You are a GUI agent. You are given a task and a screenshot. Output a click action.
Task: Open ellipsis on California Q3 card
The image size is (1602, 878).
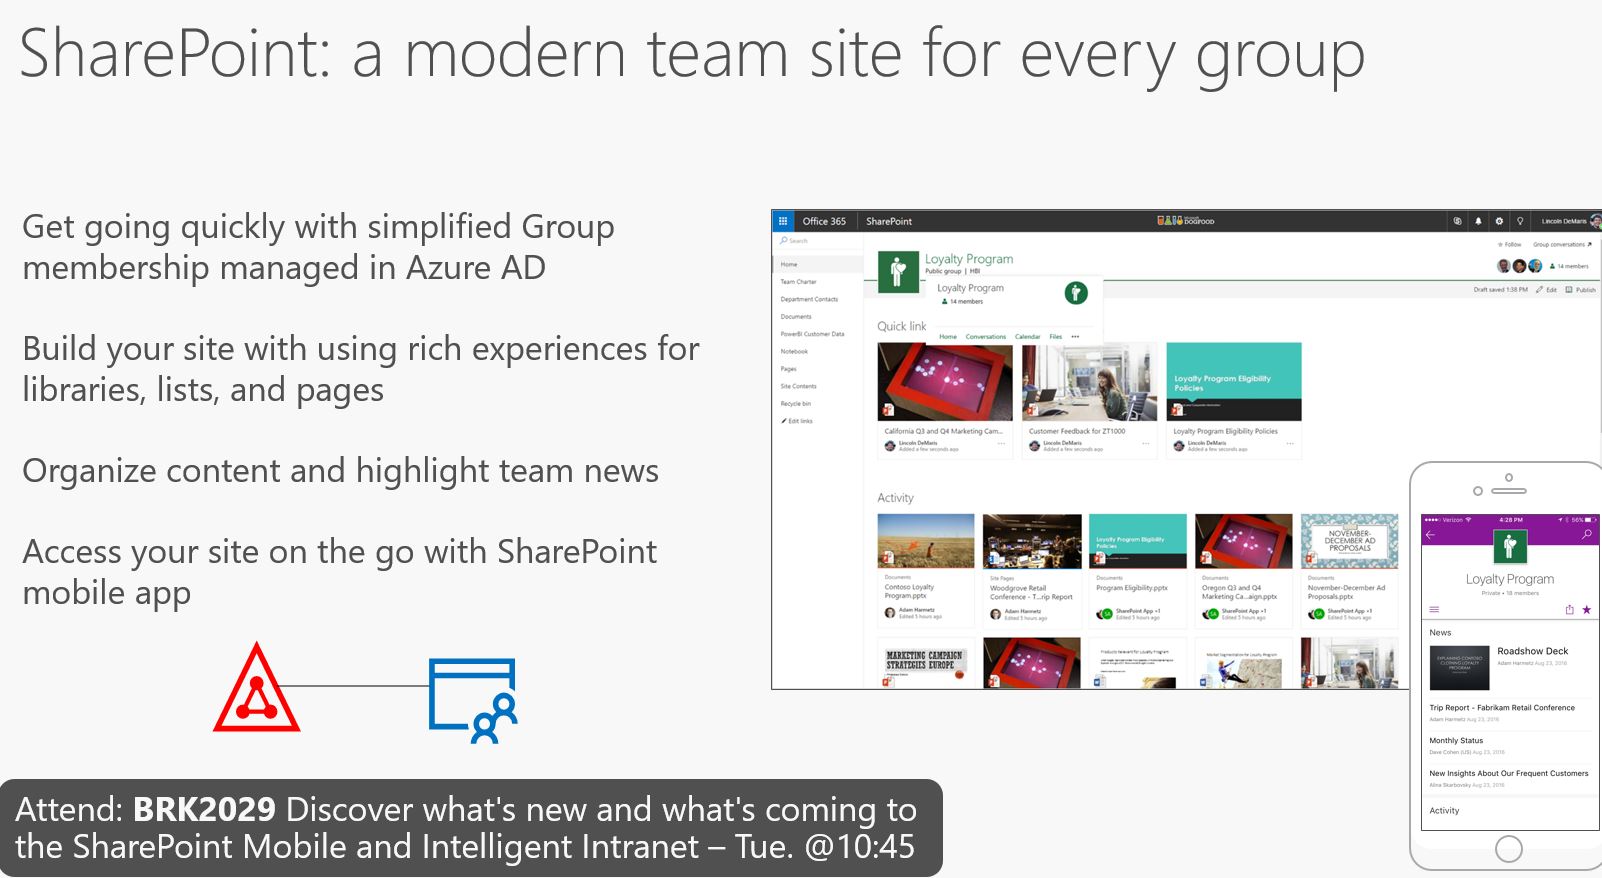click(1001, 444)
